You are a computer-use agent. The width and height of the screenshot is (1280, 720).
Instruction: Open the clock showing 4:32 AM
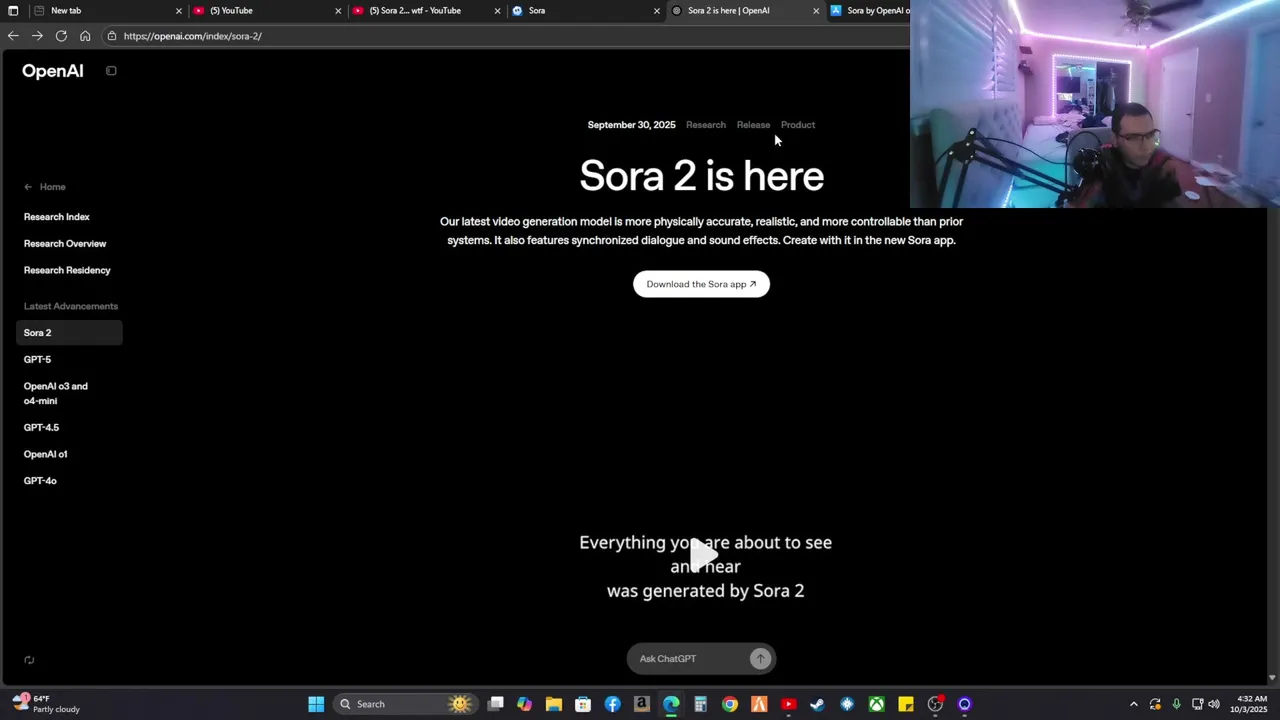coord(1251,704)
